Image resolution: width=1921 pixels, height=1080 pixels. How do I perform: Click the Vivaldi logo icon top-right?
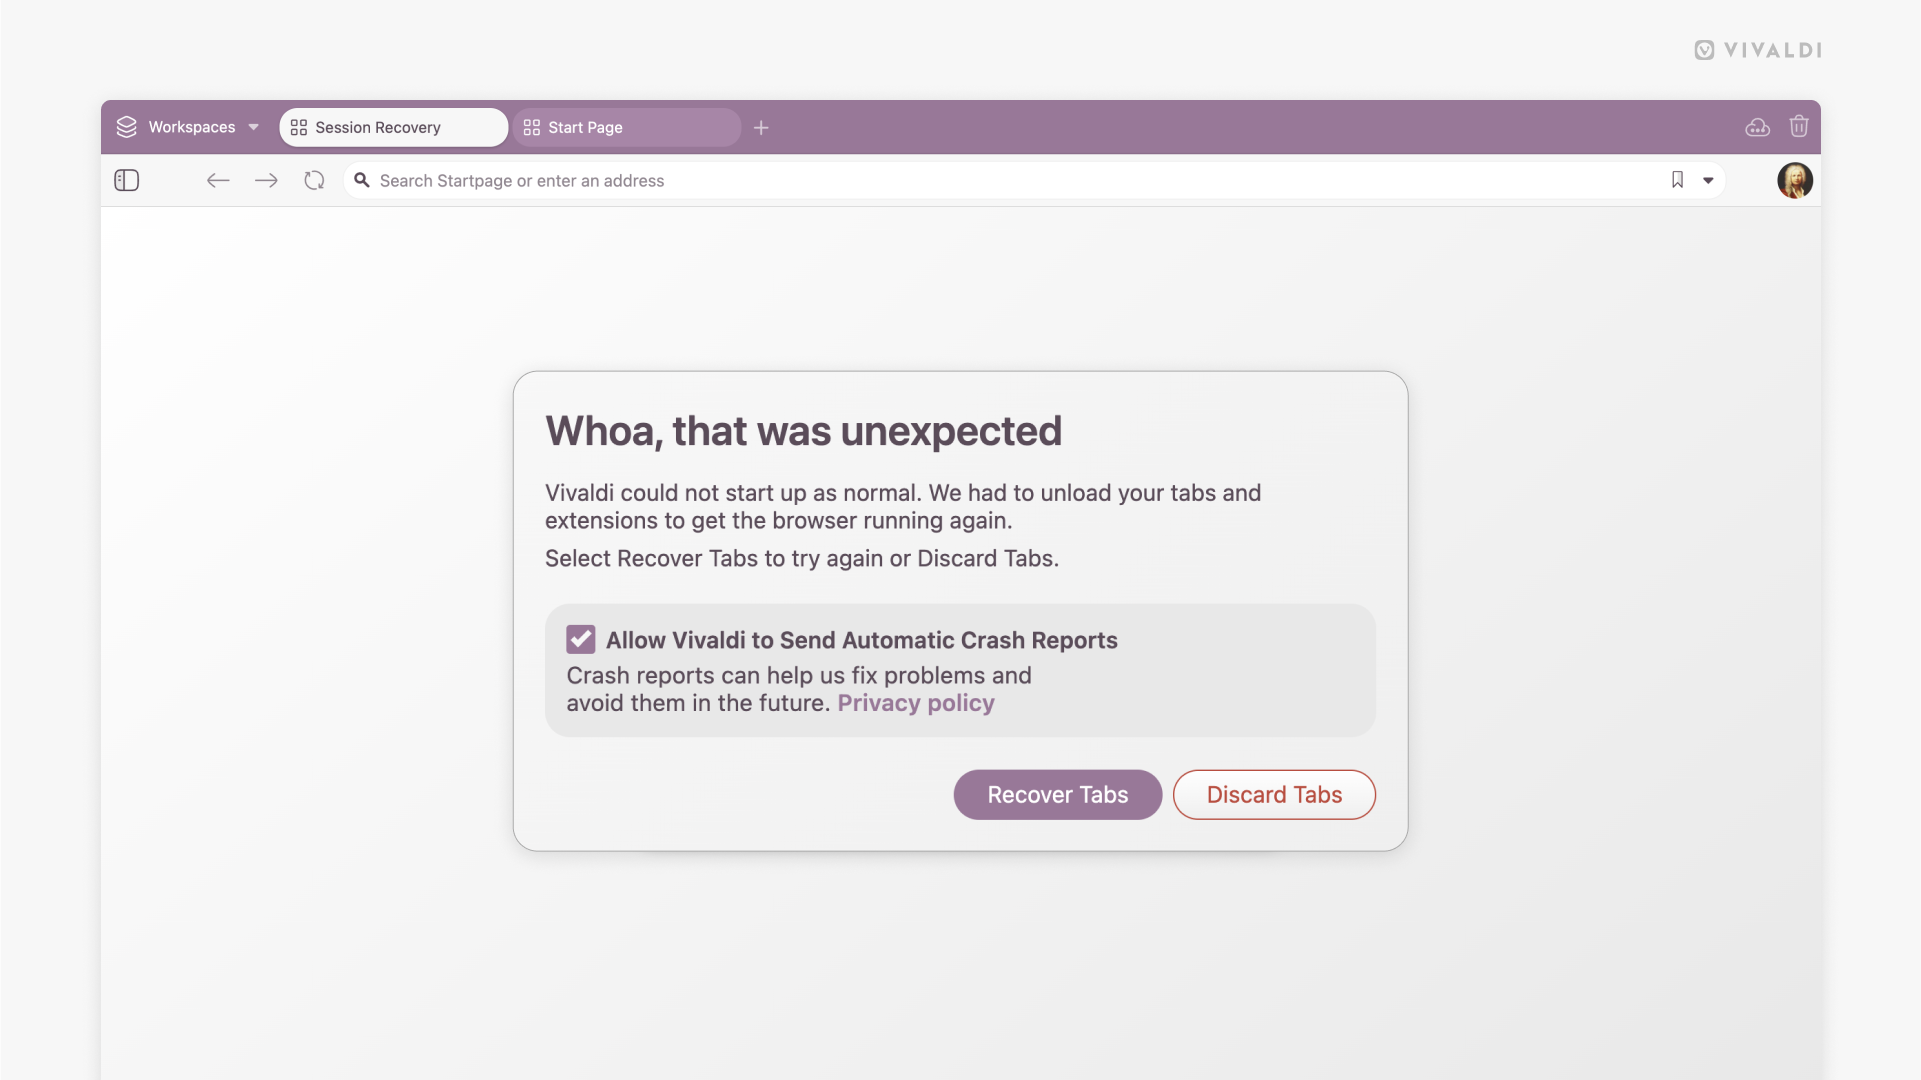click(x=1703, y=49)
